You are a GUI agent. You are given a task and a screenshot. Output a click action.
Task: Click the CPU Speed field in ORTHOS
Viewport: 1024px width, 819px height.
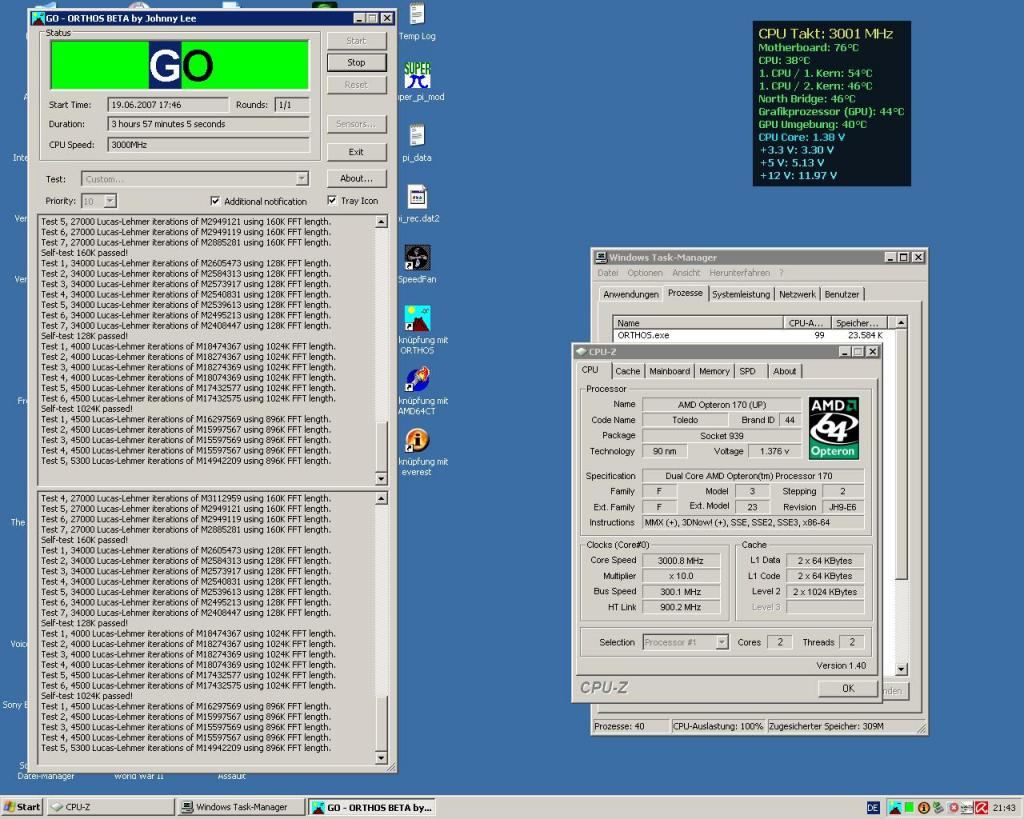tap(208, 145)
